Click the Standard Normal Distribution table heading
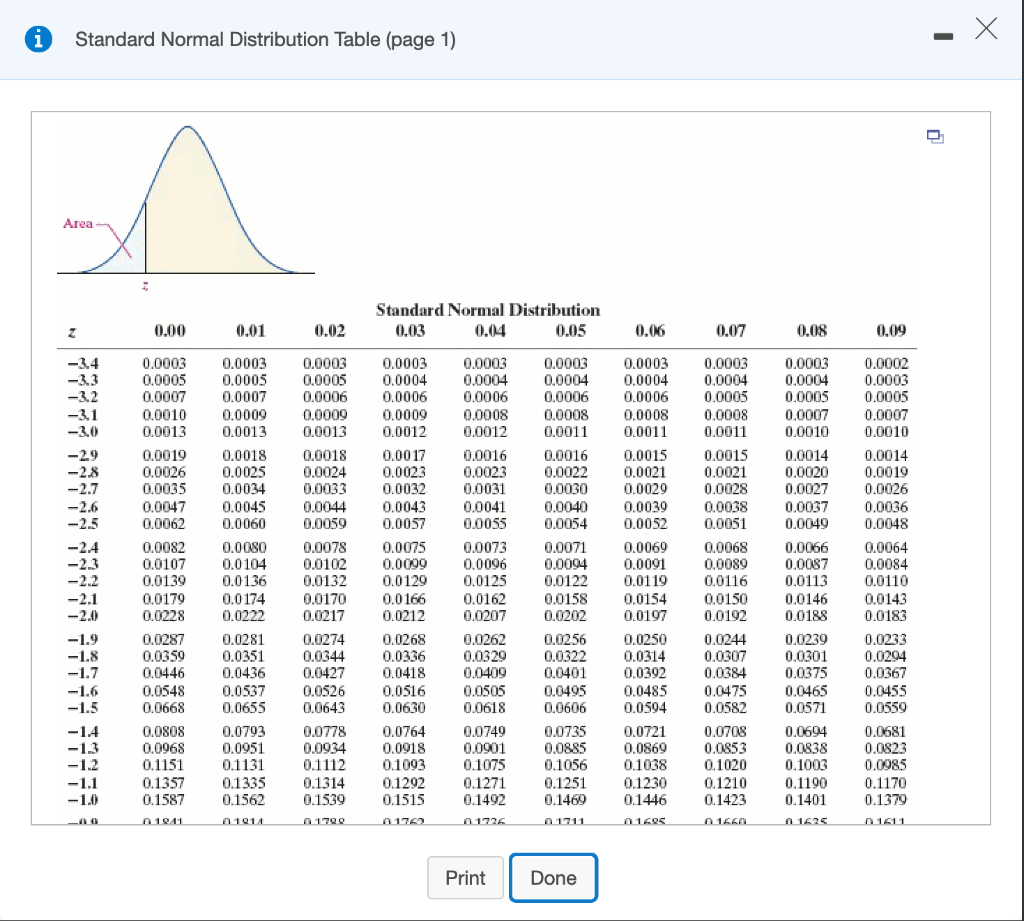1024x921 pixels. (489, 309)
